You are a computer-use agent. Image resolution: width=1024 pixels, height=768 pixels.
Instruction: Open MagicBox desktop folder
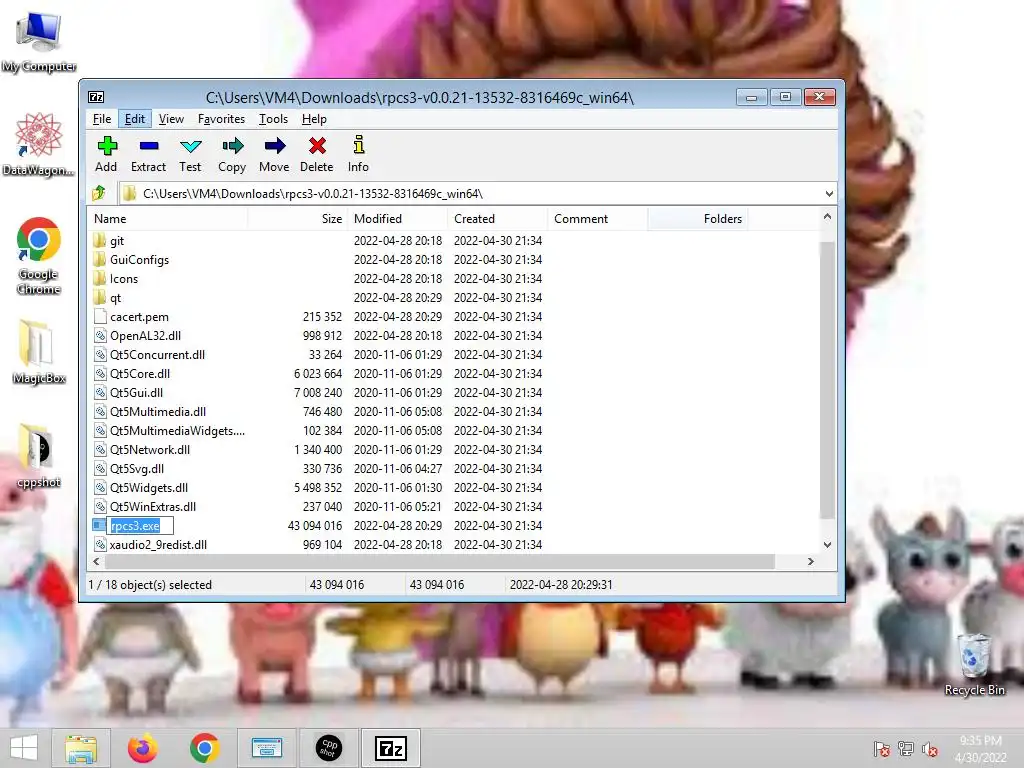39,351
